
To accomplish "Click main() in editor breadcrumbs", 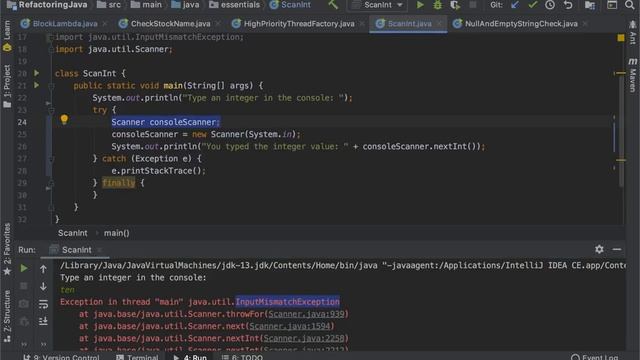I will coord(116,233).
